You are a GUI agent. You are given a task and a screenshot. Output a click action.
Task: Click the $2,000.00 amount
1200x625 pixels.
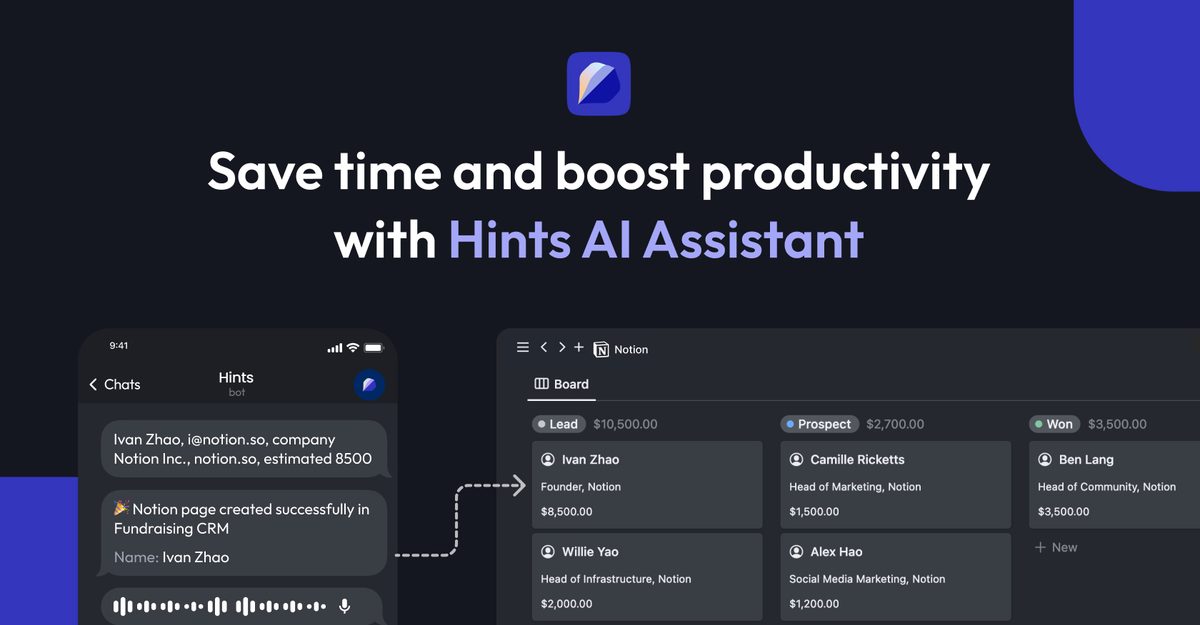[x=567, y=604]
